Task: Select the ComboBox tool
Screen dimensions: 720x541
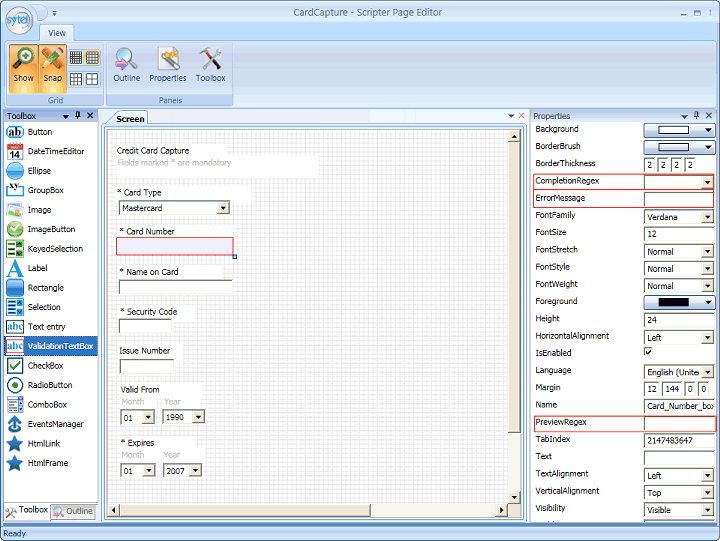Action: pyautogui.click(x=51, y=405)
